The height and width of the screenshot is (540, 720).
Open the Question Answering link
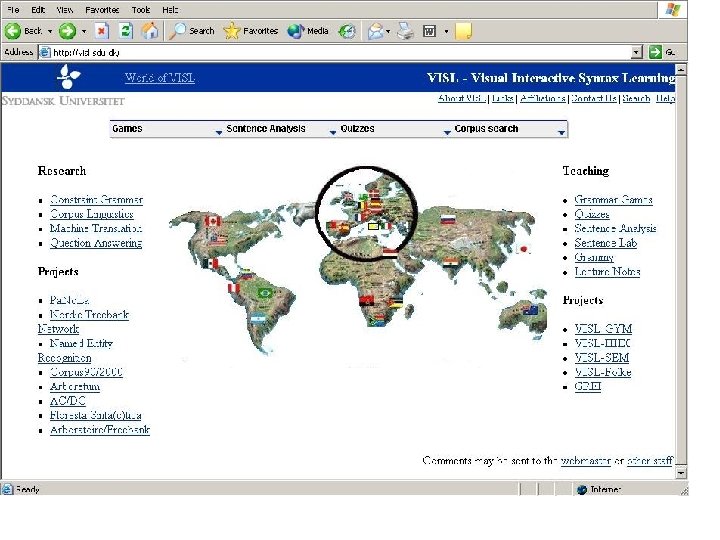[x=96, y=243]
